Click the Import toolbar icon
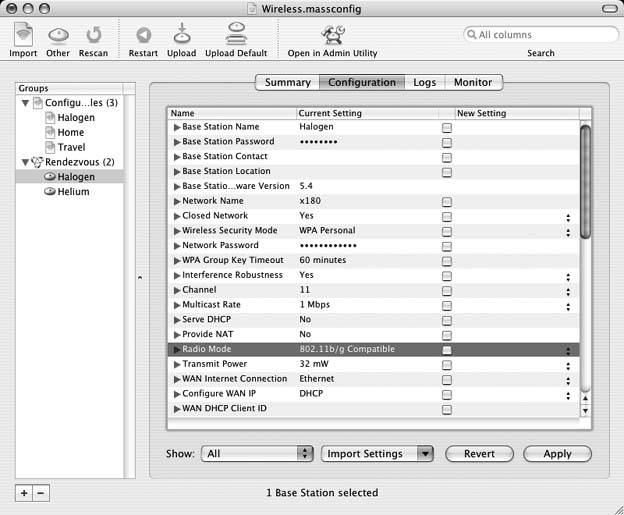This screenshot has height=515, width=624. click(x=23, y=37)
